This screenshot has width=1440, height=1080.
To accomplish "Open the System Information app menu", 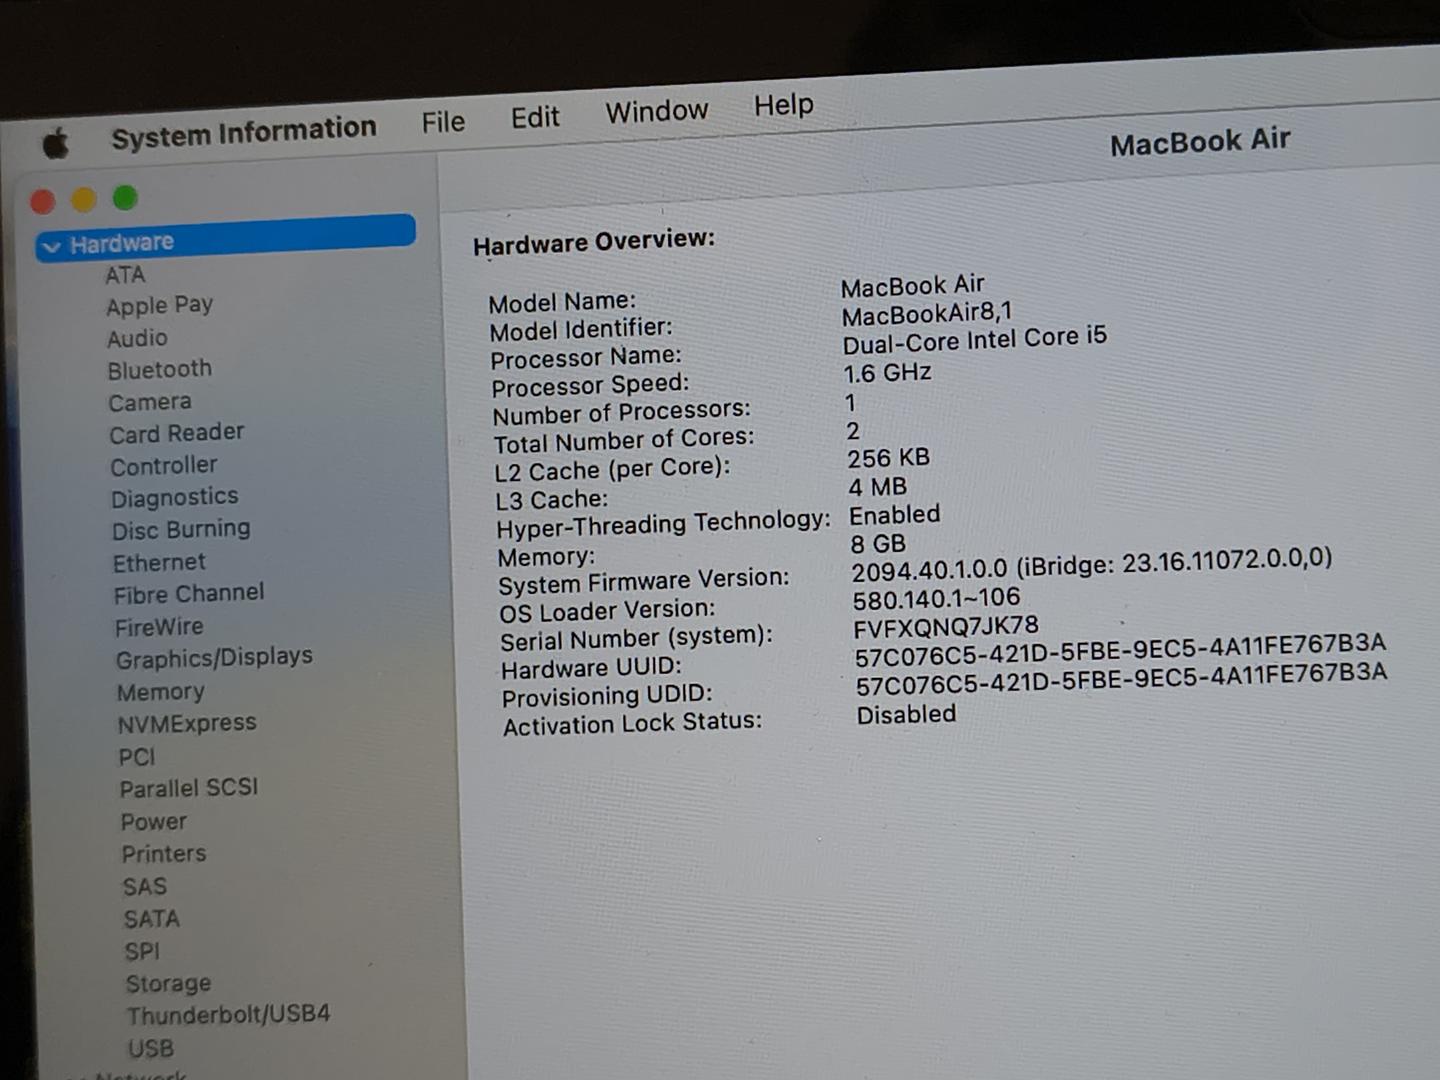I will tap(243, 131).
